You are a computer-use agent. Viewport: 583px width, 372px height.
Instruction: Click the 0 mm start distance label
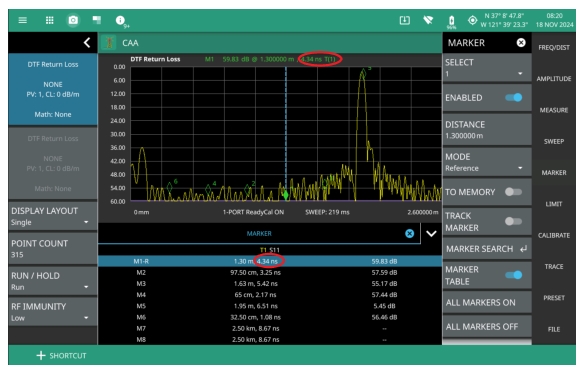141,212
